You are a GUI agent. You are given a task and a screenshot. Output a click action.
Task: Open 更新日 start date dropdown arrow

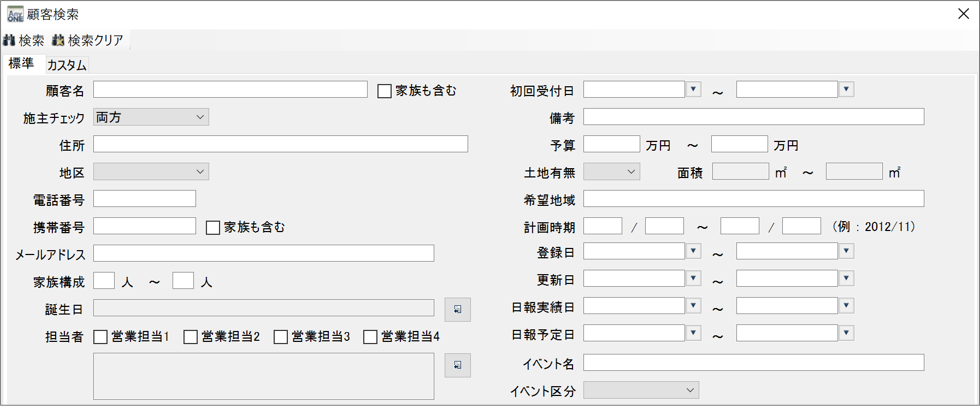point(694,278)
